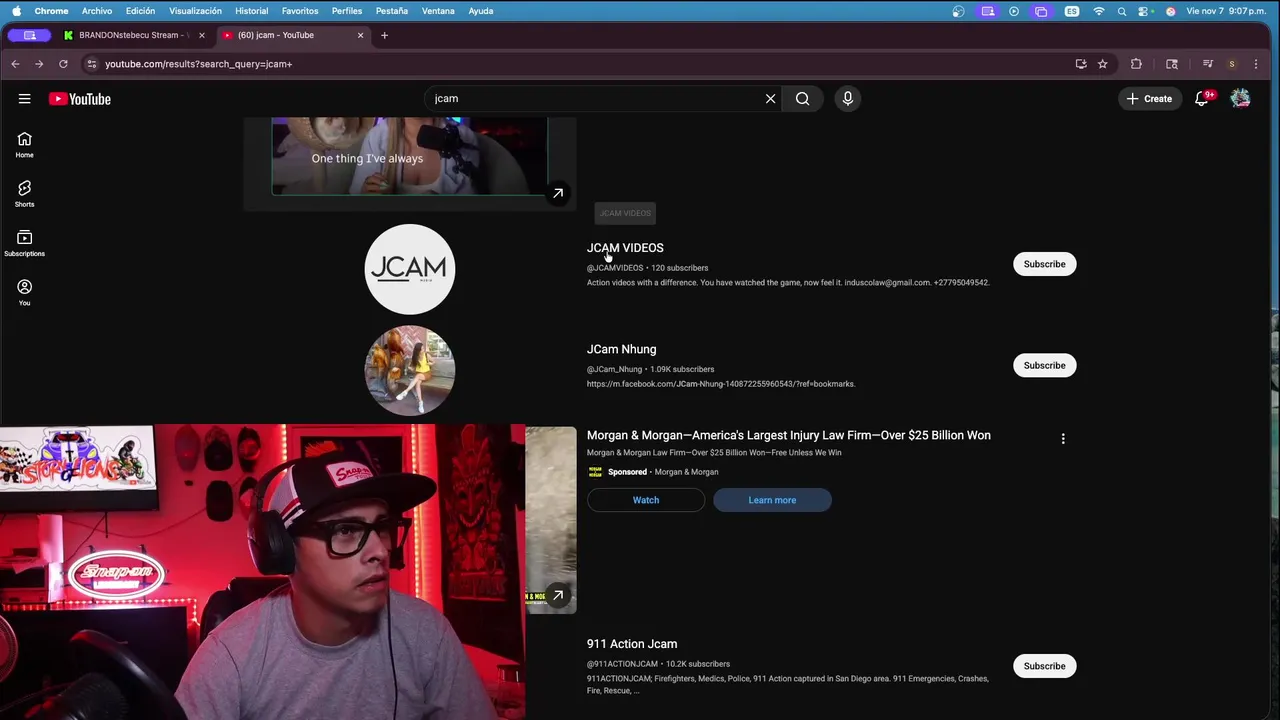Open Shorts in the YouTube sidebar
The image size is (1280, 720).
[x=24, y=194]
